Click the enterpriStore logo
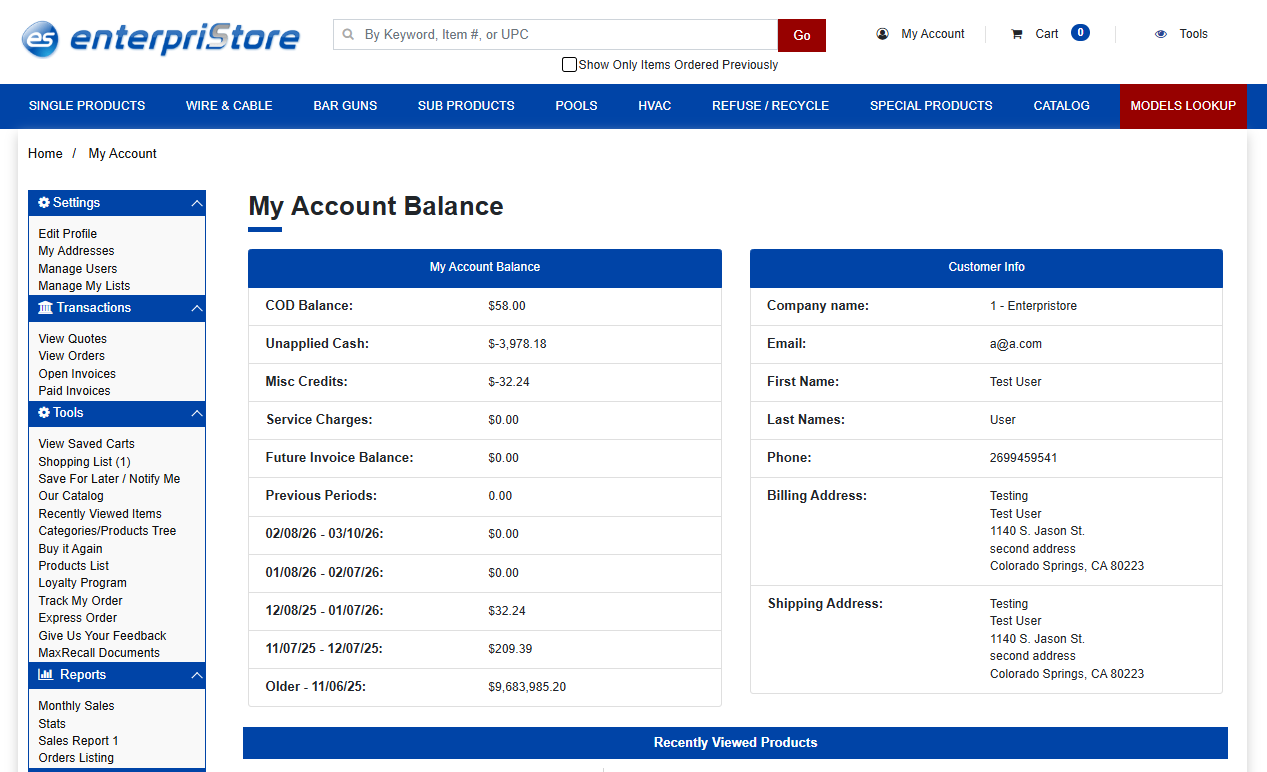Image resolution: width=1267 pixels, height=772 pixels. coord(161,39)
